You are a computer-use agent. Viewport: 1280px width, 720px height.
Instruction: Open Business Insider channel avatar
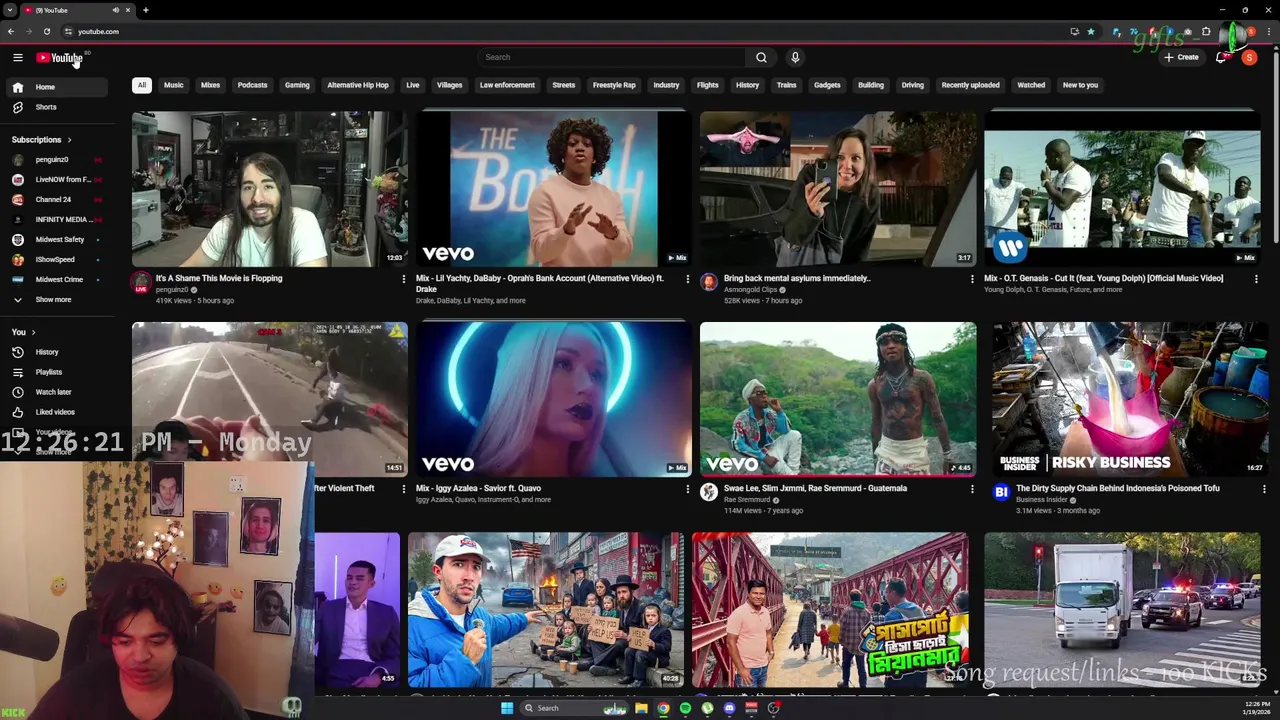click(x=1001, y=492)
